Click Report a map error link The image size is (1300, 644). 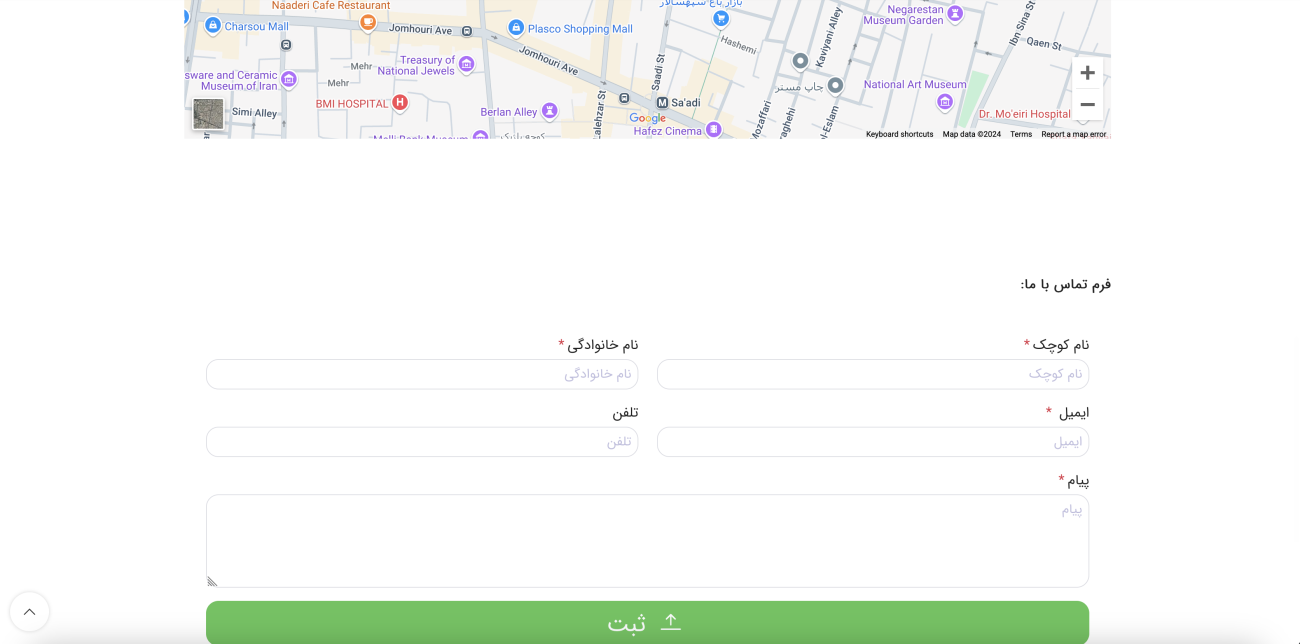click(x=1073, y=134)
